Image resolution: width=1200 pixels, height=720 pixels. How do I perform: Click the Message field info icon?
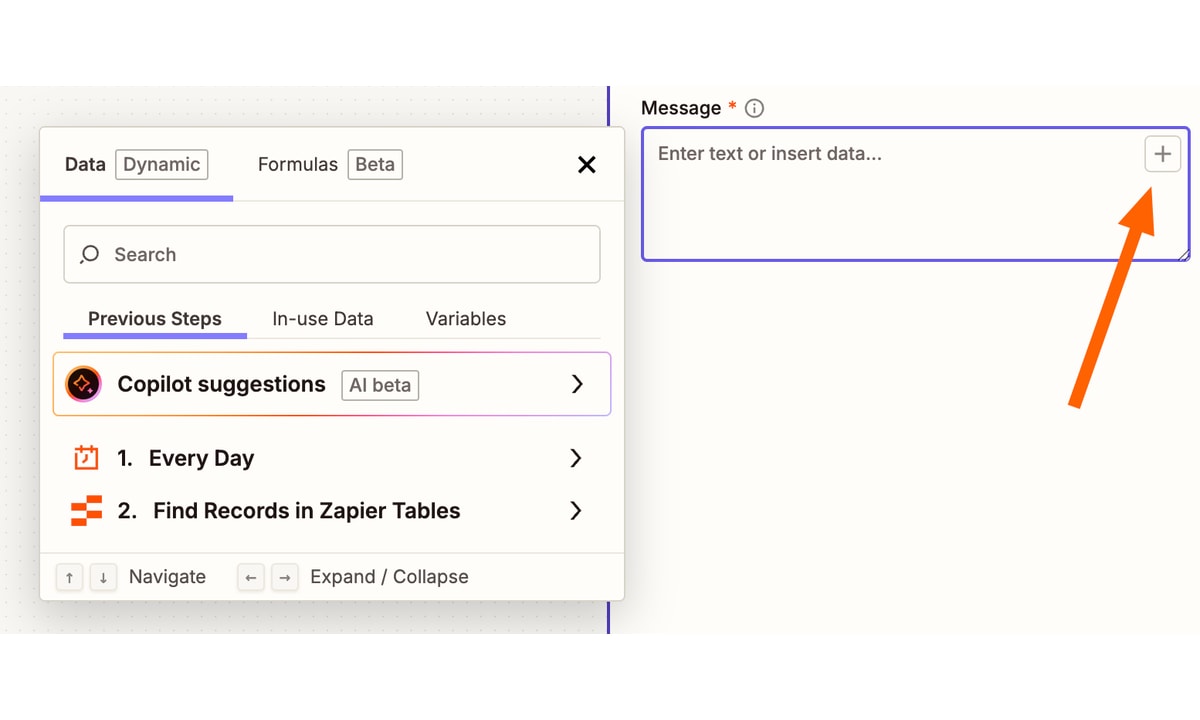tap(755, 108)
